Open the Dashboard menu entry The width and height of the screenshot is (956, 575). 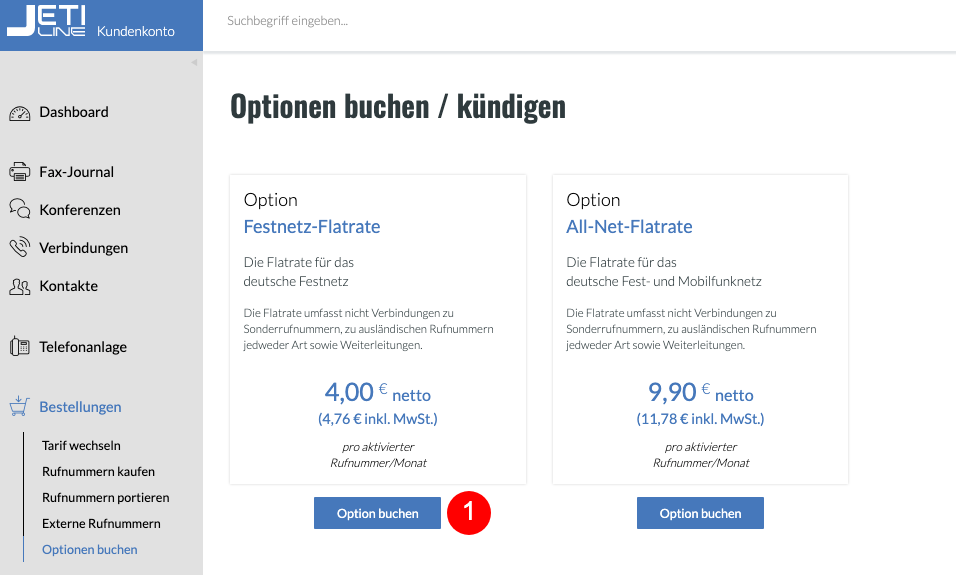click(x=74, y=112)
